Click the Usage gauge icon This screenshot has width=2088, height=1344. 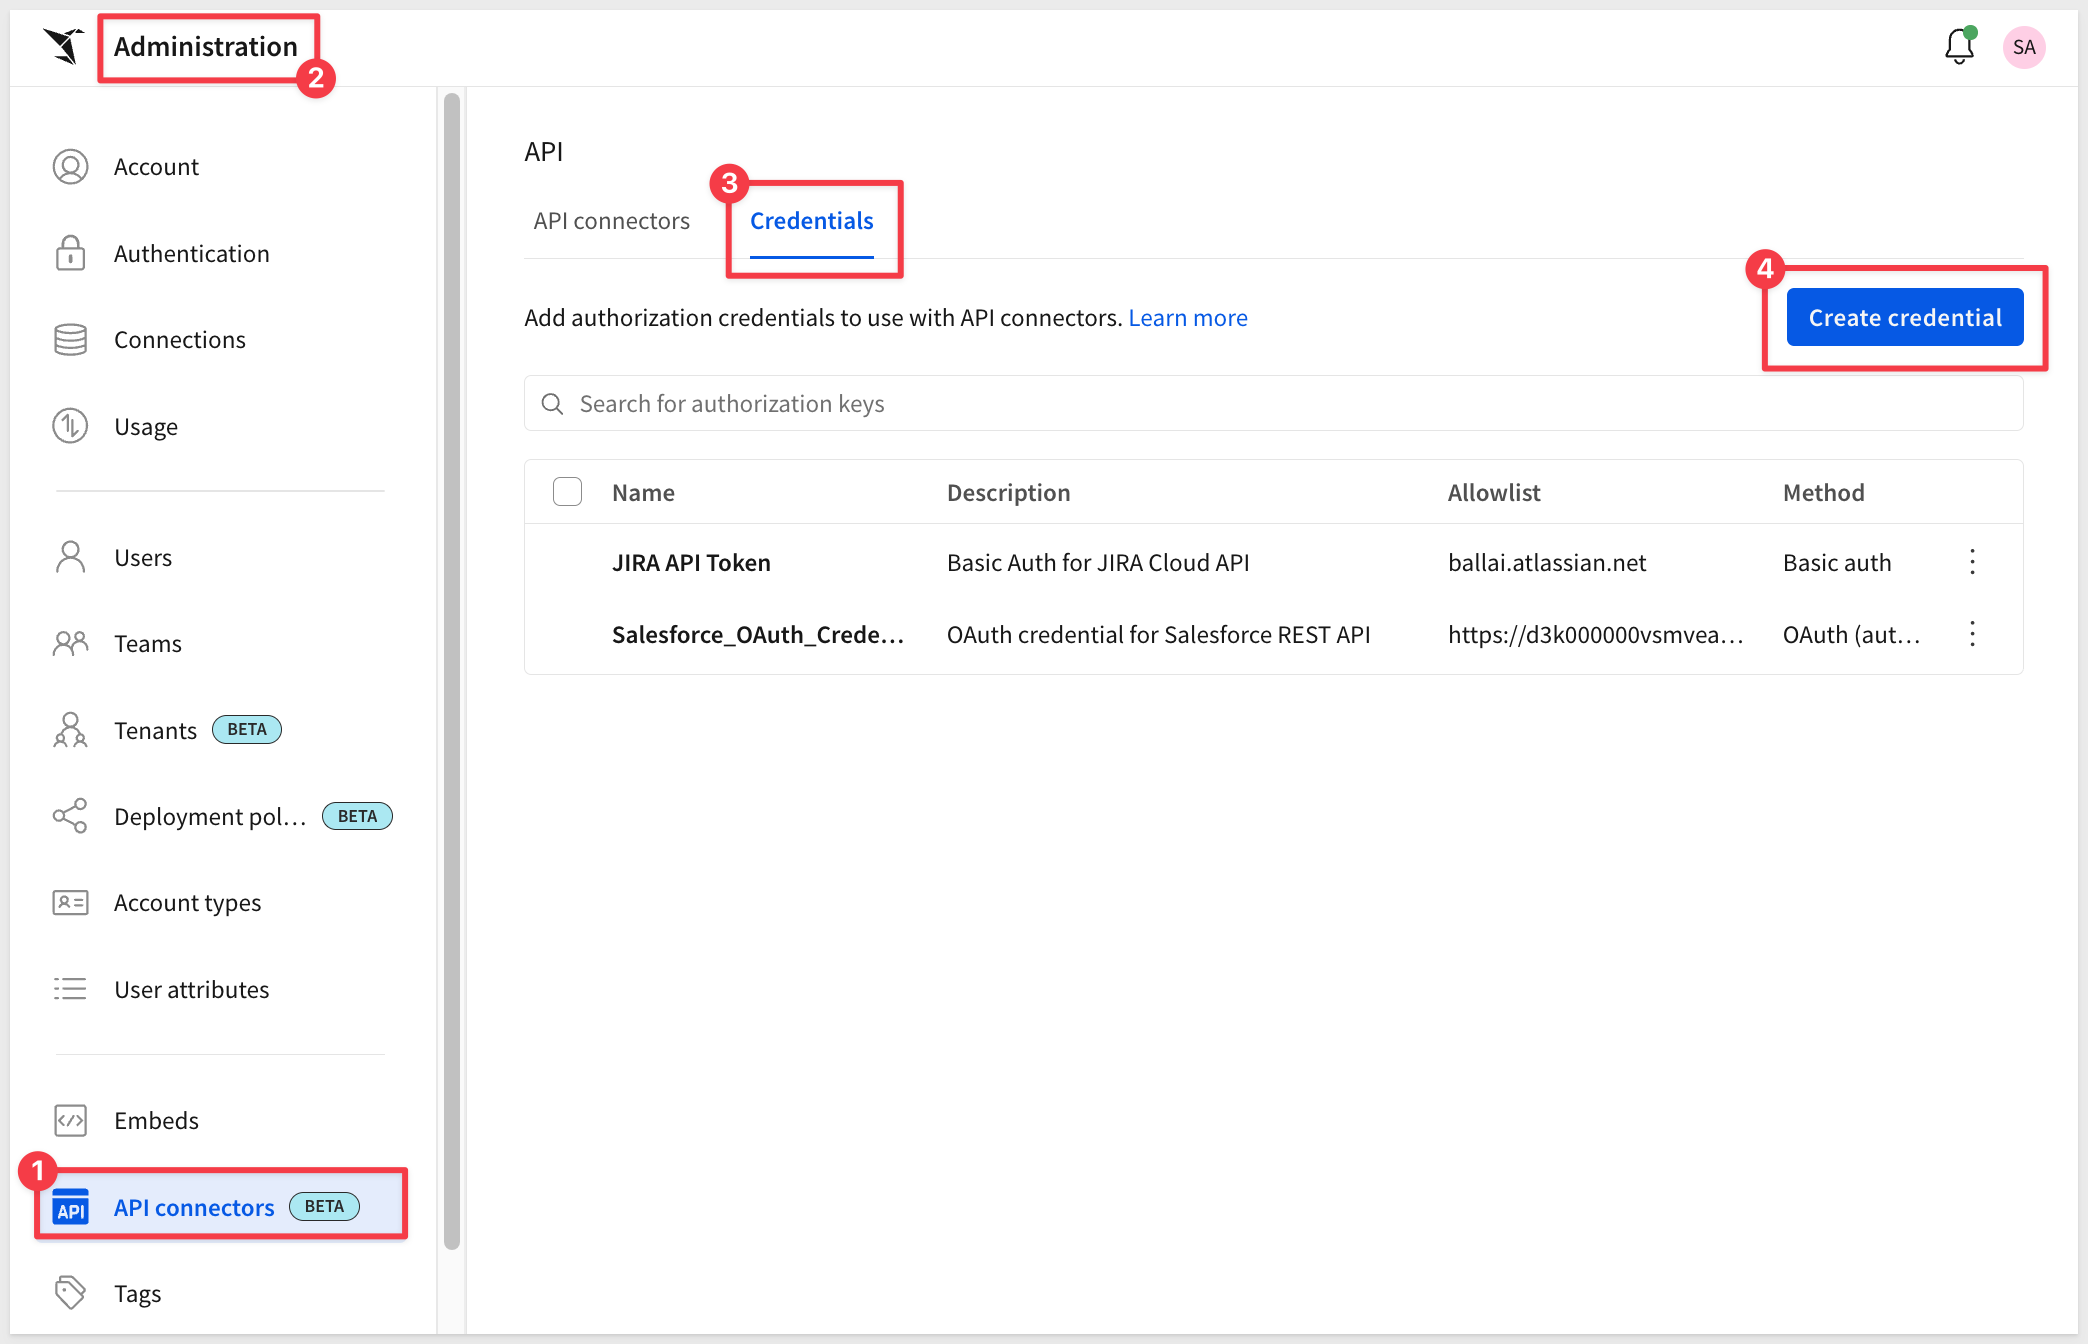coord(70,426)
